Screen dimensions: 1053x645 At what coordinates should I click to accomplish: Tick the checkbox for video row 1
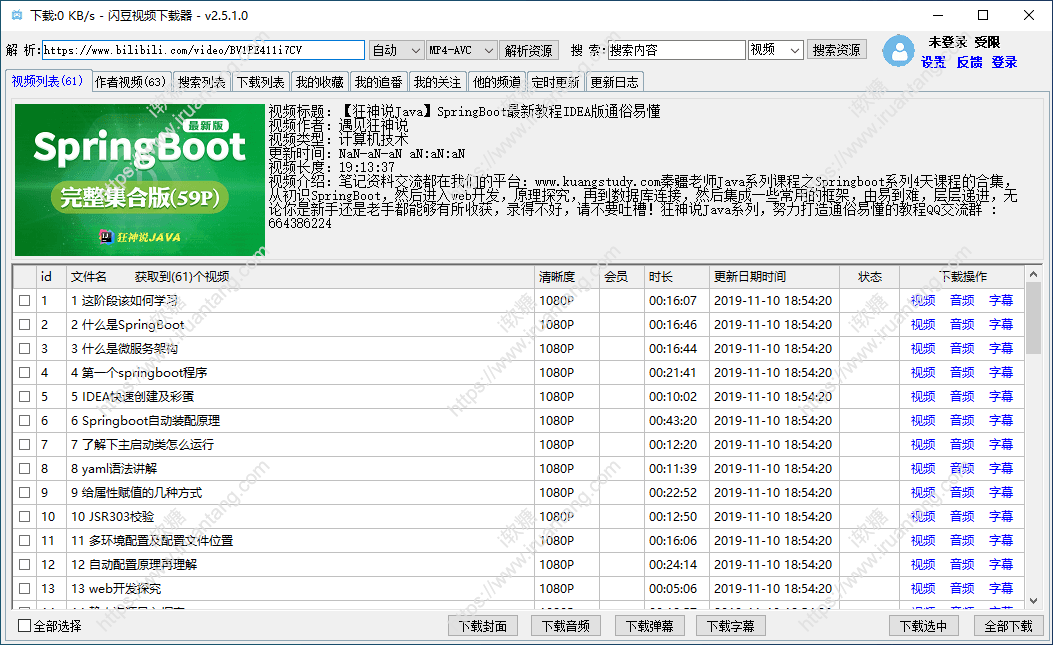[x=25, y=301]
